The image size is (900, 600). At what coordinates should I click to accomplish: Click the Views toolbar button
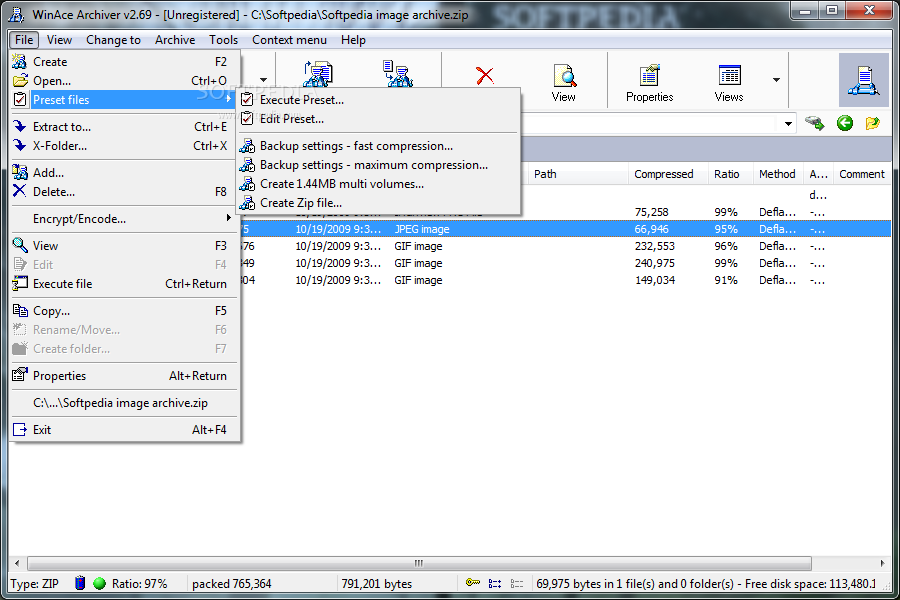pyautogui.click(x=729, y=82)
